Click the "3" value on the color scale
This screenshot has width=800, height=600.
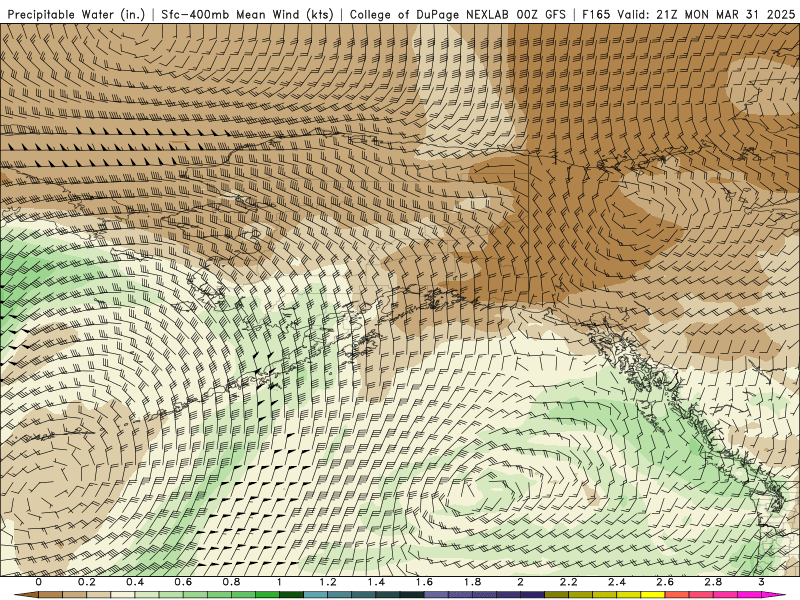(x=761, y=582)
